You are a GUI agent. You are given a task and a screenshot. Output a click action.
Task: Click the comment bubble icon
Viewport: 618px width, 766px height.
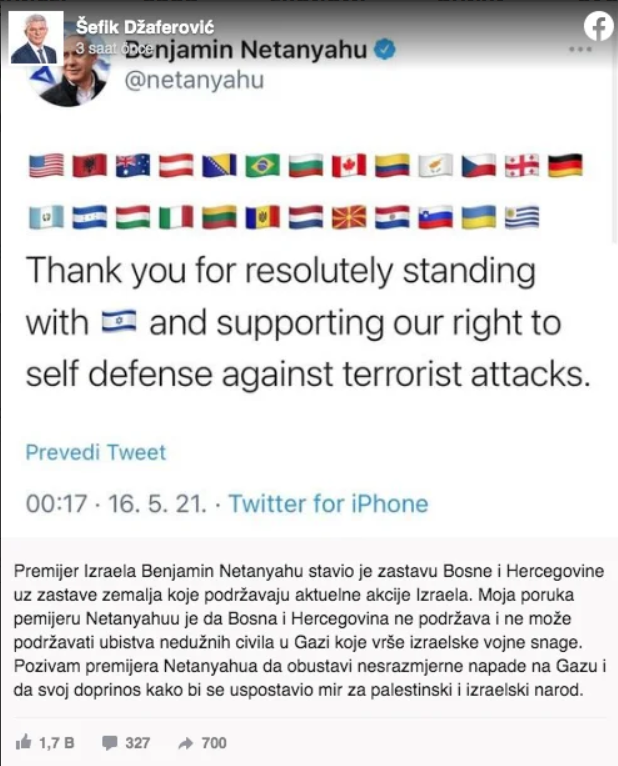(109, 743)
